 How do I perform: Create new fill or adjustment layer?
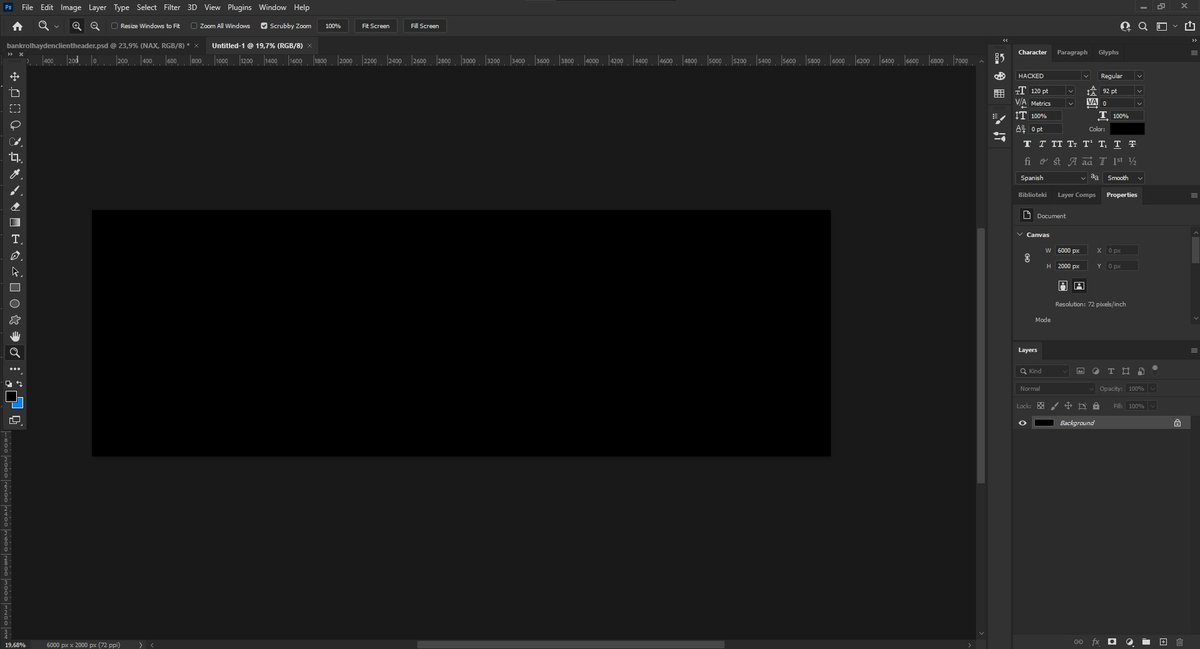coord(1129,641)
